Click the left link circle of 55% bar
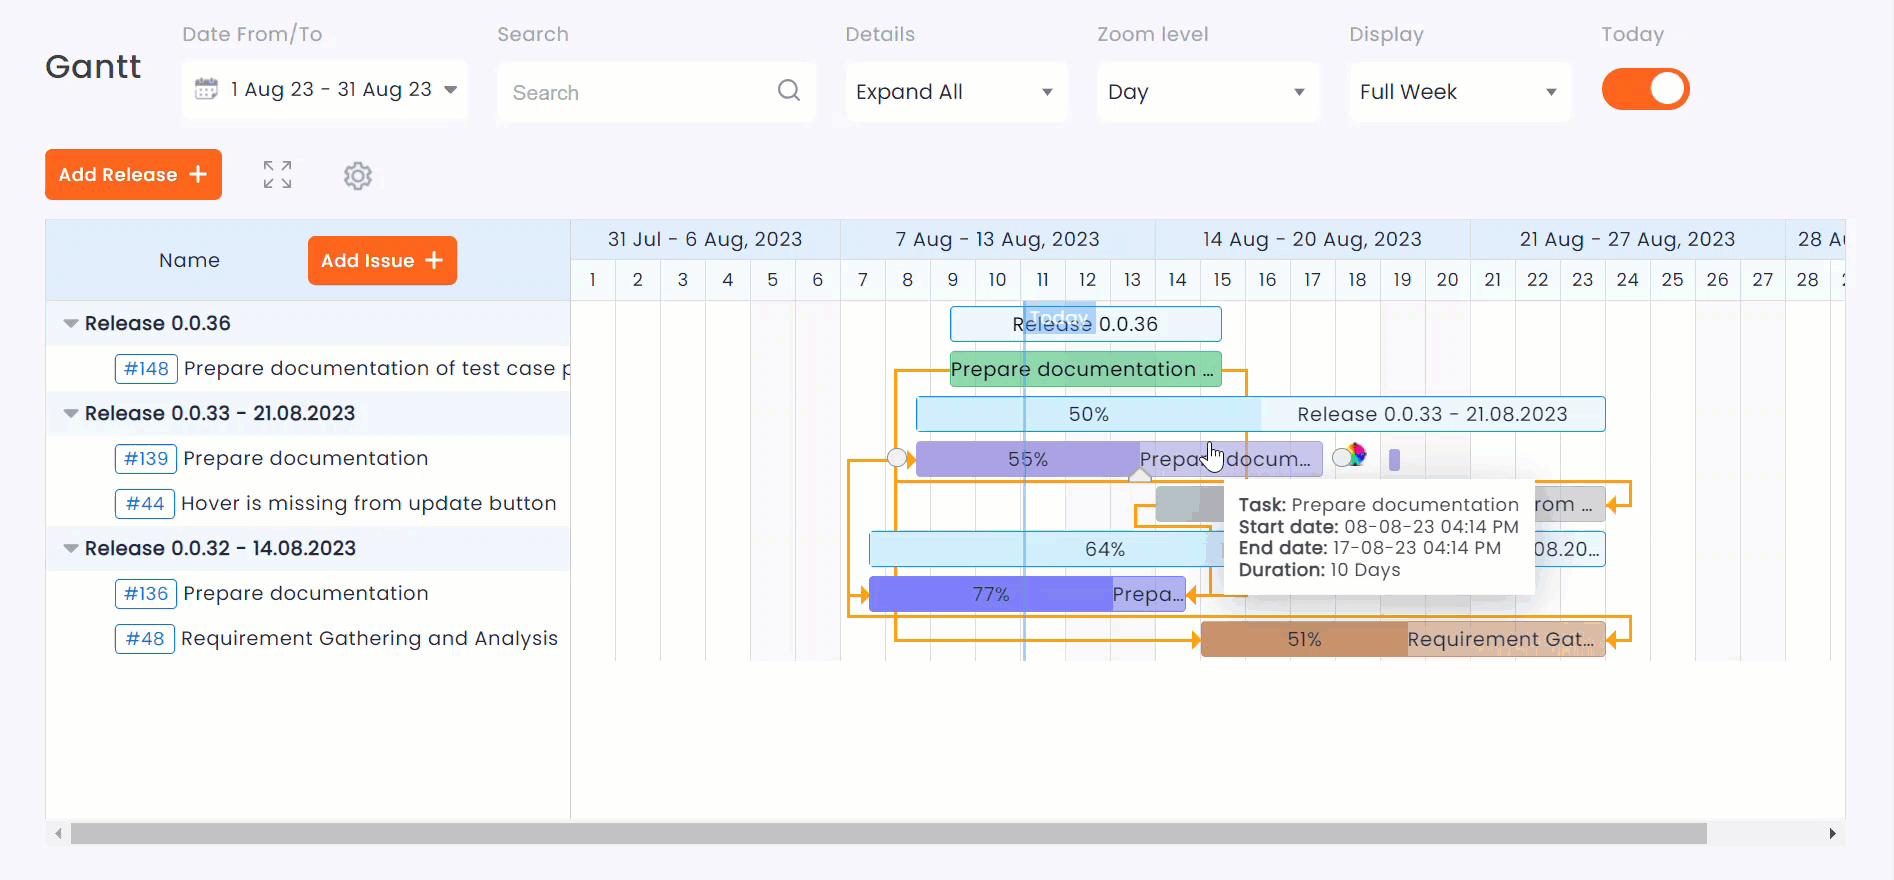This screenshot has width=1894, height=880. (897, 458)
